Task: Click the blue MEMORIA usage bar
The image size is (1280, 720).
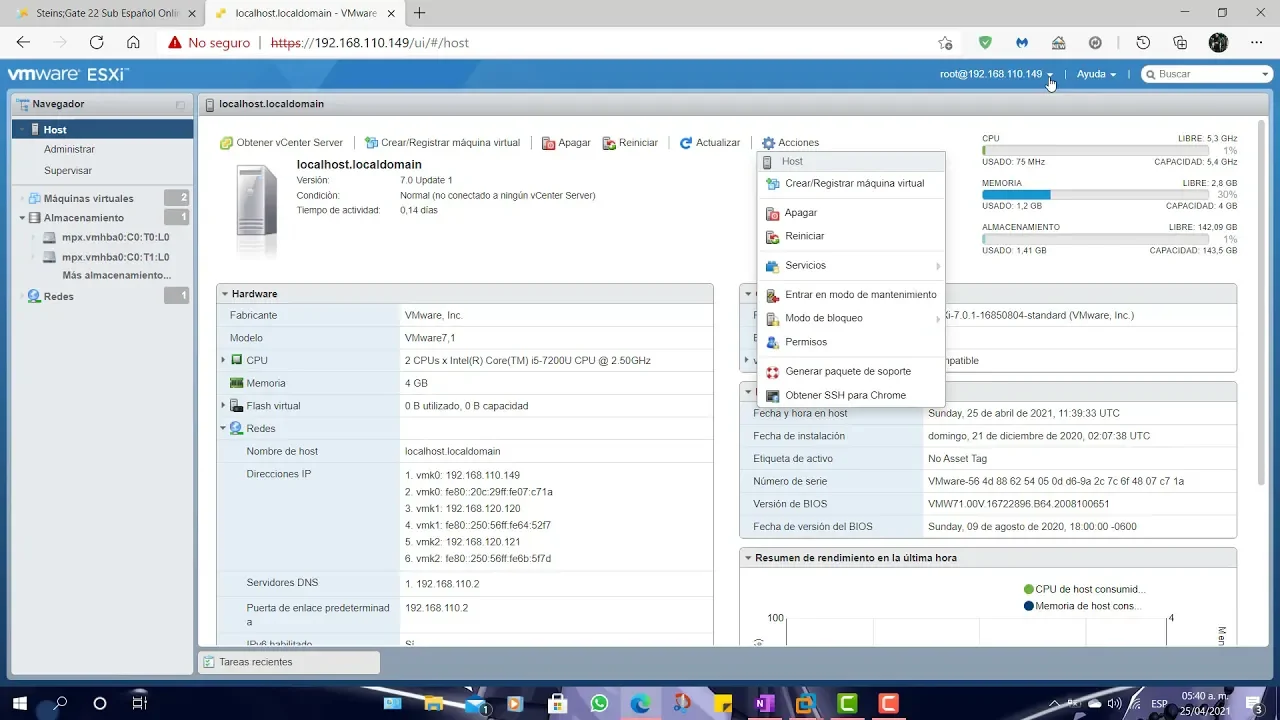Action: 1016,195
